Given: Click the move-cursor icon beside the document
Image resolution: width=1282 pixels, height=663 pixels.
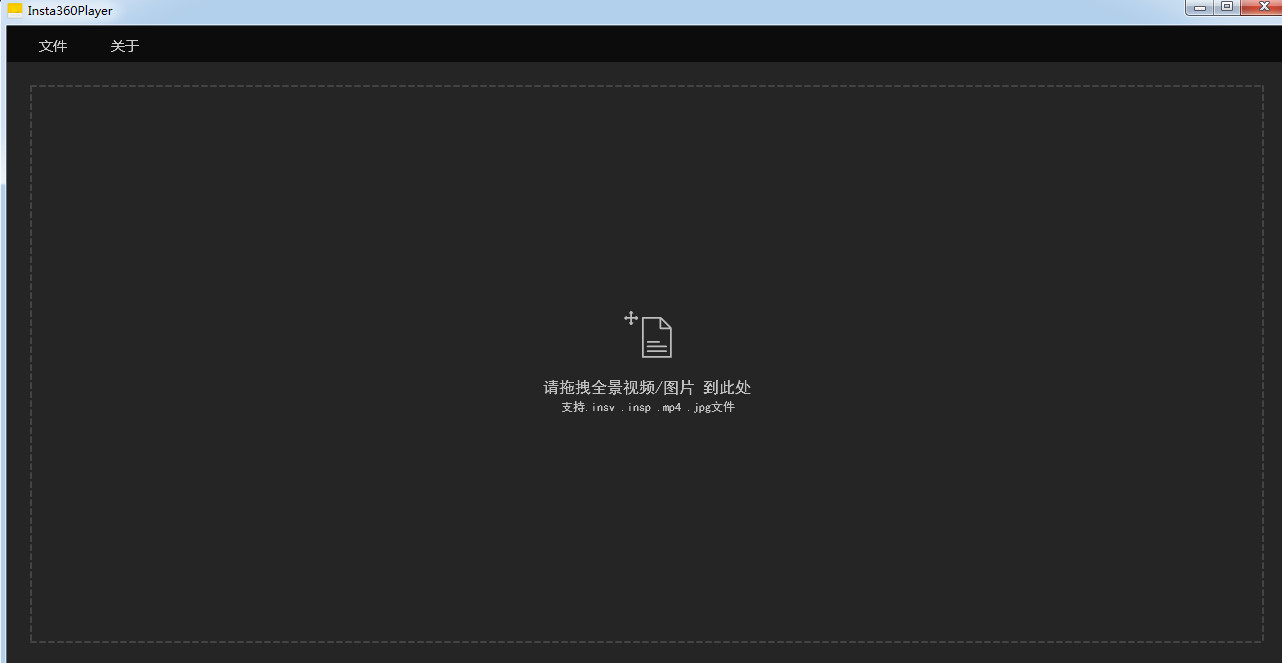Looking at the screenshot, I should coord(630,318).
